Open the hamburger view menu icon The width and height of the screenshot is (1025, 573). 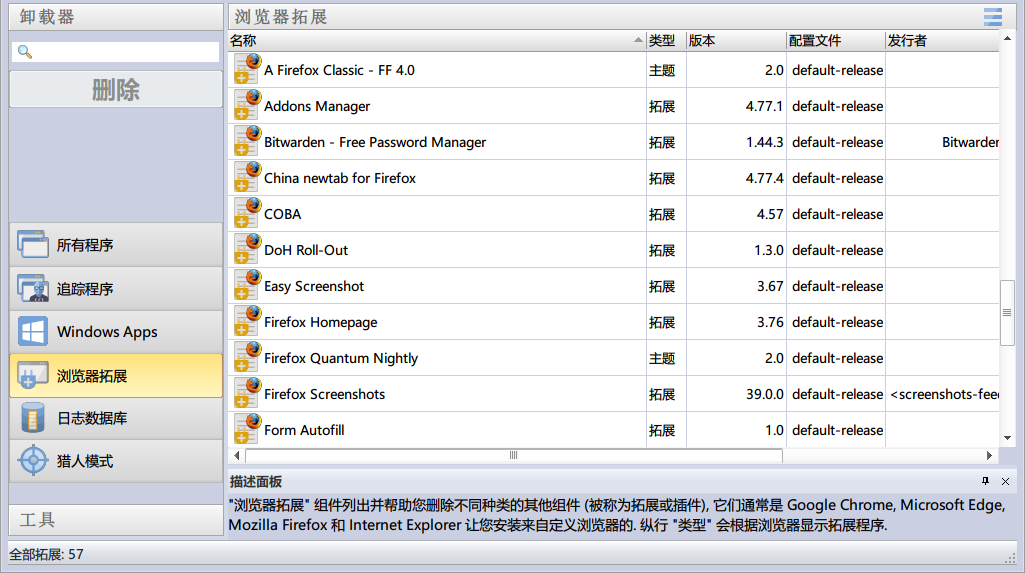[x=992, y=16]
